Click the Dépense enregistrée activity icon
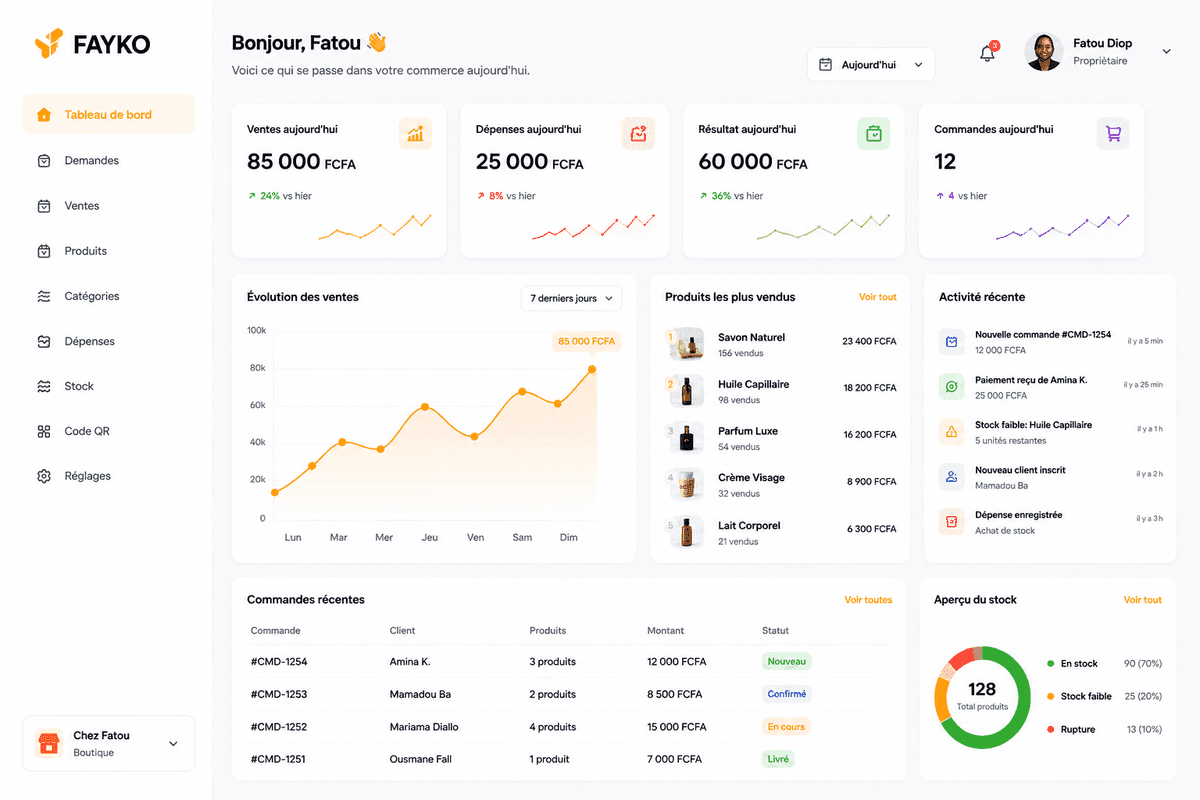The height and width of the screenshot is (800, 1200). coord(951,522)
